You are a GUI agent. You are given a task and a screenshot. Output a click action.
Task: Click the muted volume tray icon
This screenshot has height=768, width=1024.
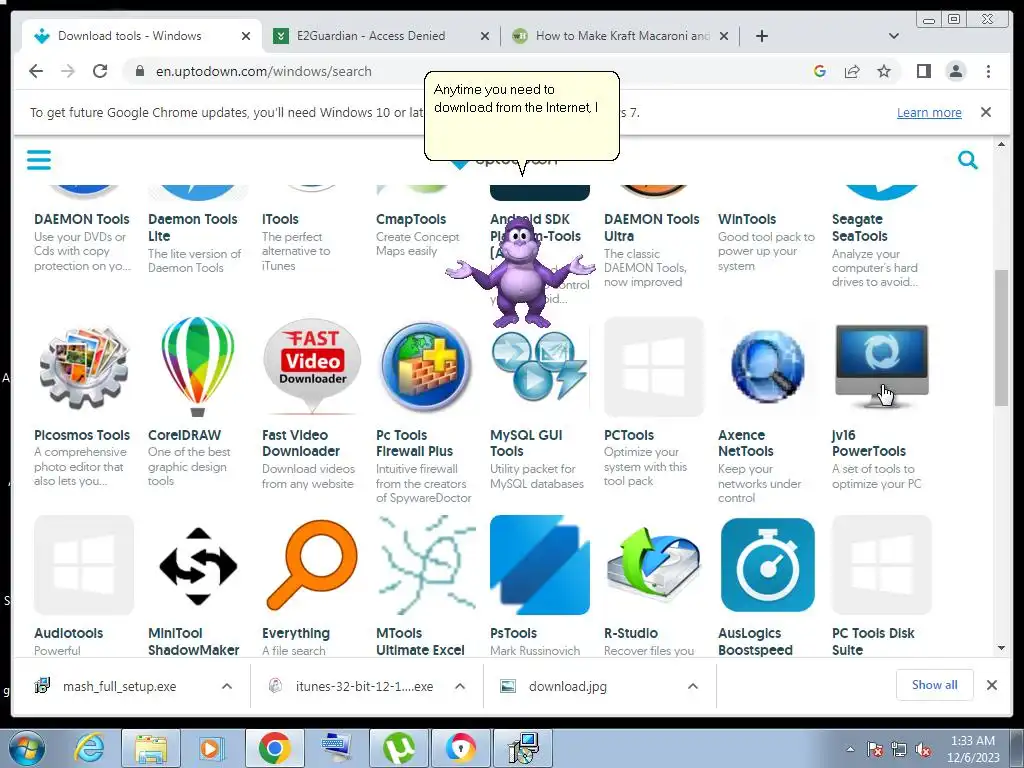pyautogui.click(x=923, y=750)
